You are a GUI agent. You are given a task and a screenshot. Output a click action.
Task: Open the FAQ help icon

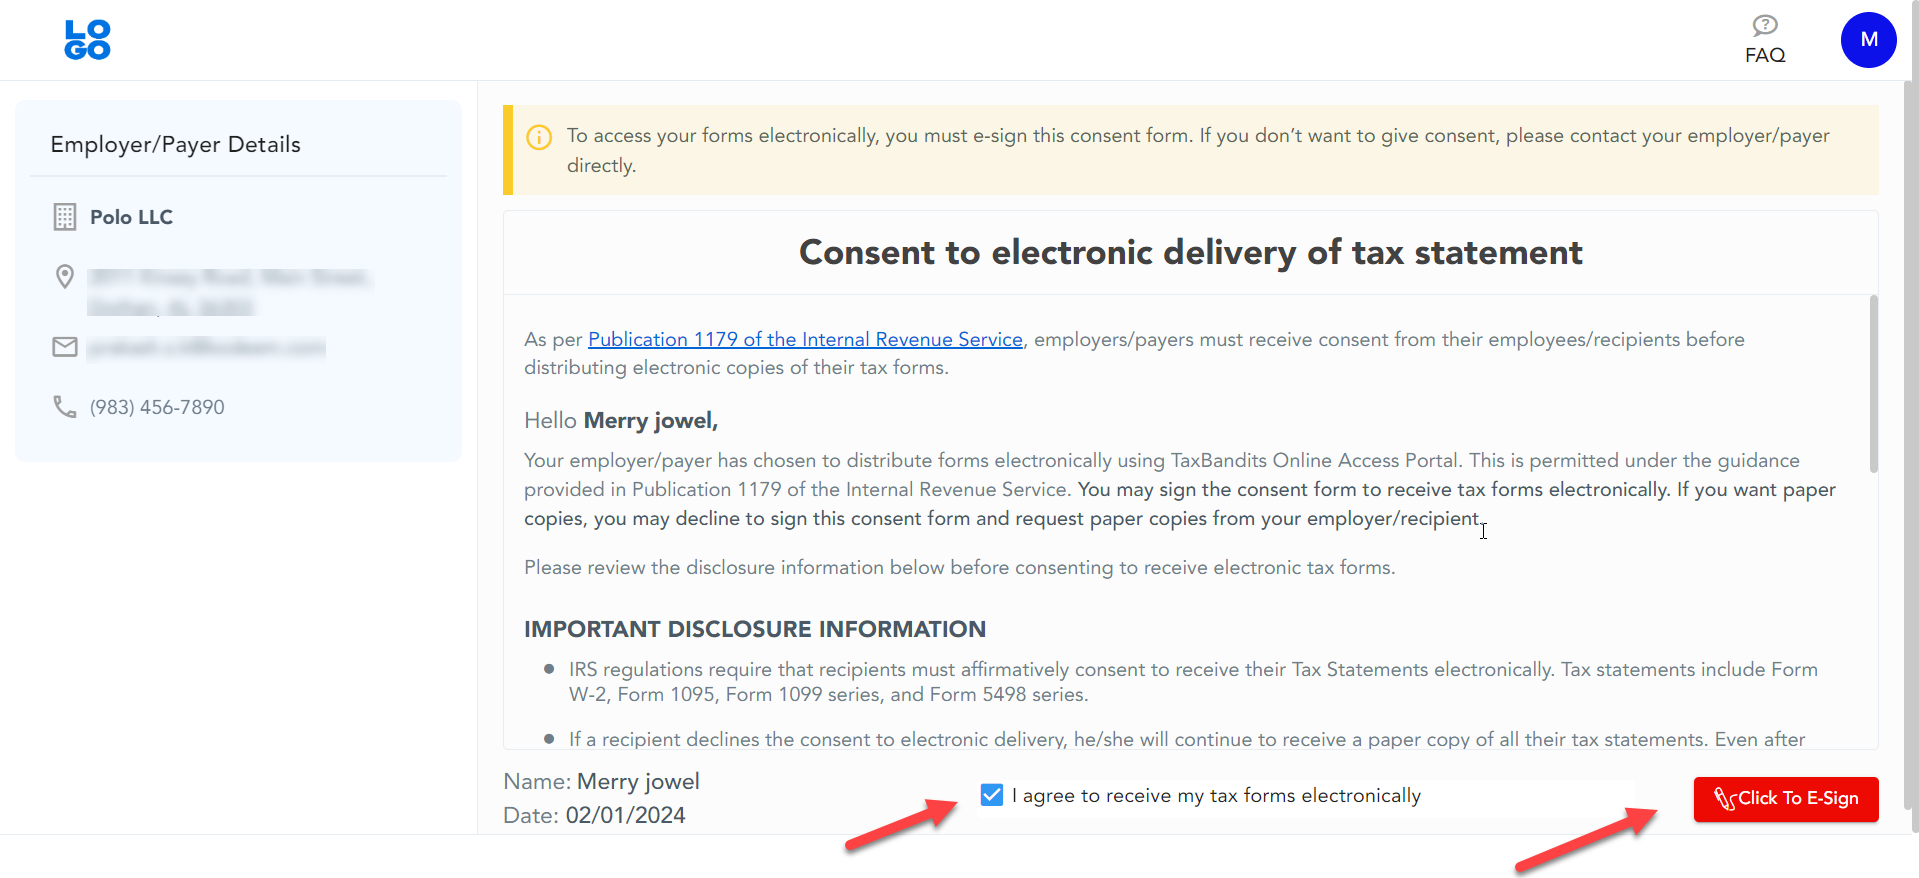[1765, 25]
